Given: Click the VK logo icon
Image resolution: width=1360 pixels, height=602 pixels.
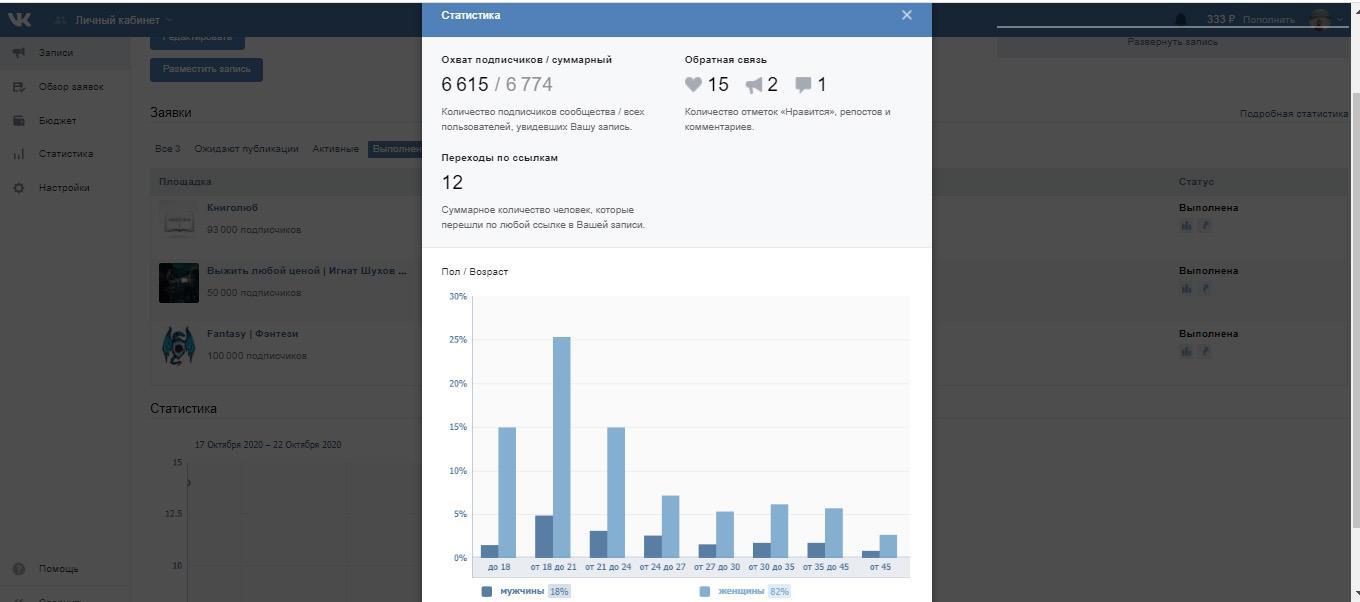Looking at the screenshot, I should 20,20.
